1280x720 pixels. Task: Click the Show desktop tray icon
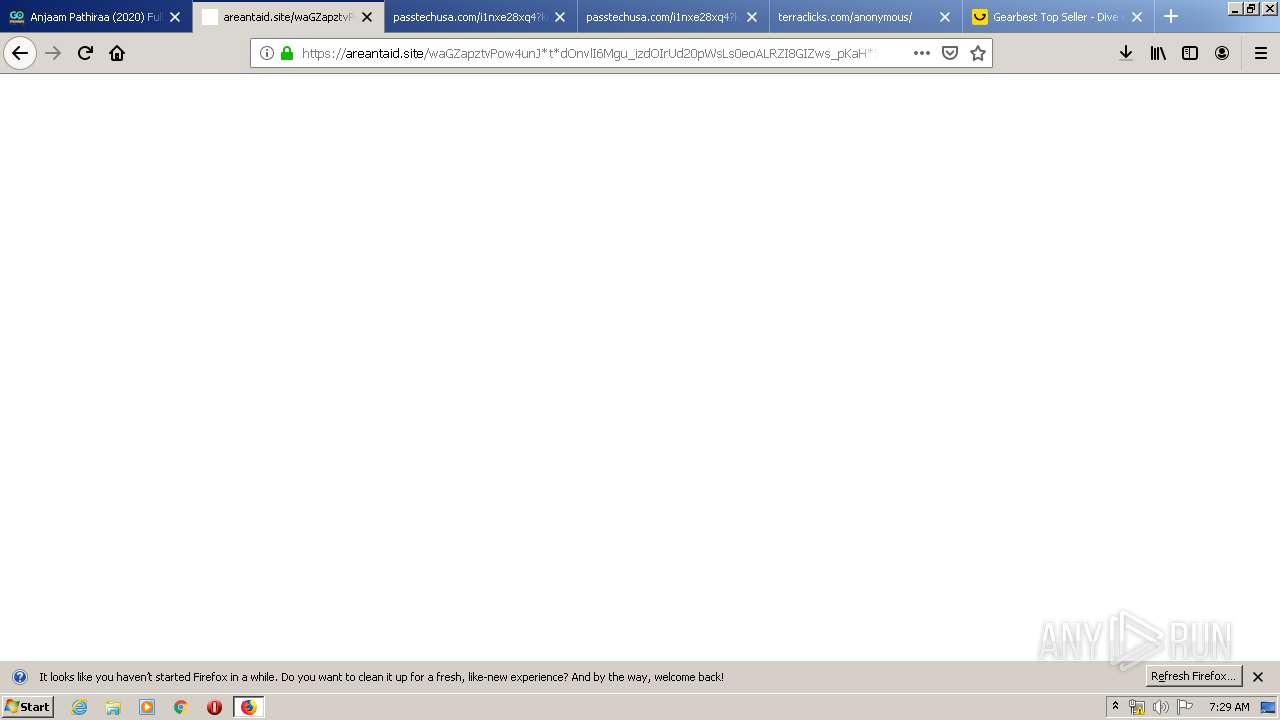1269,707
